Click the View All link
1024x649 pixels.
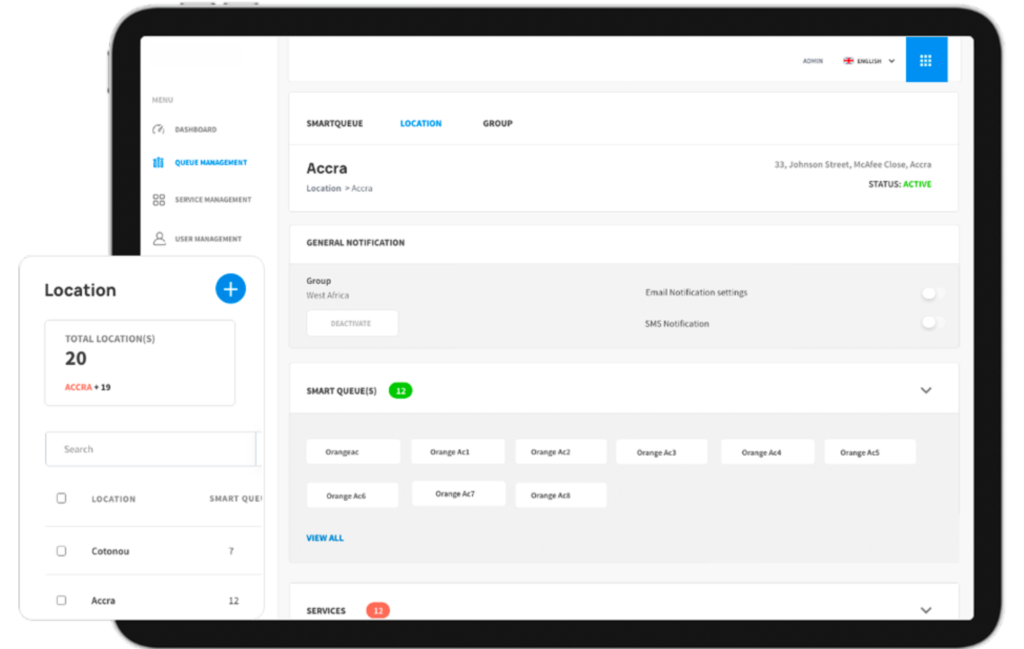pos(324,538)
